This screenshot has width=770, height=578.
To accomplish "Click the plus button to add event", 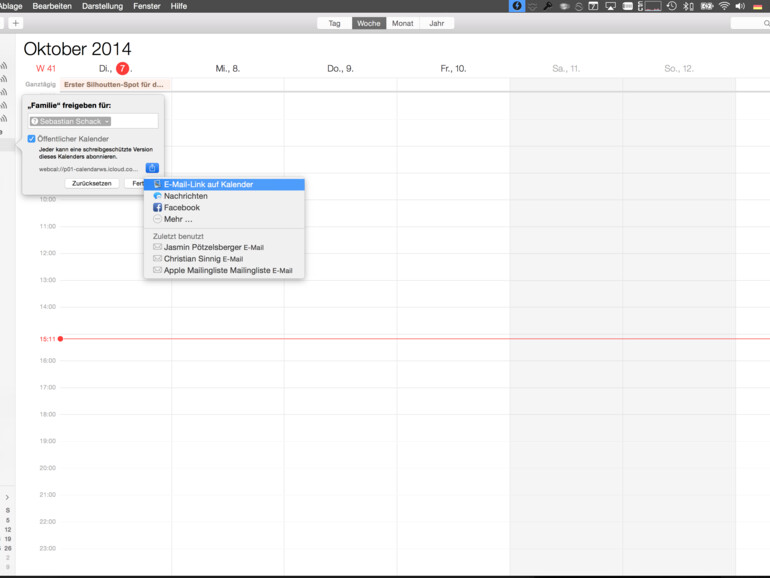I will pos(16,23).
